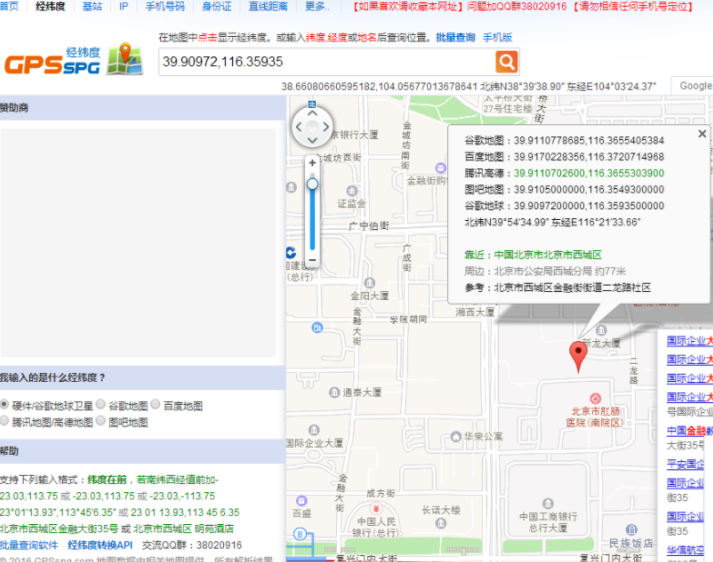Click the 百盛 shopping icon
Screen dimensions: 713x562
pos(301,501)
